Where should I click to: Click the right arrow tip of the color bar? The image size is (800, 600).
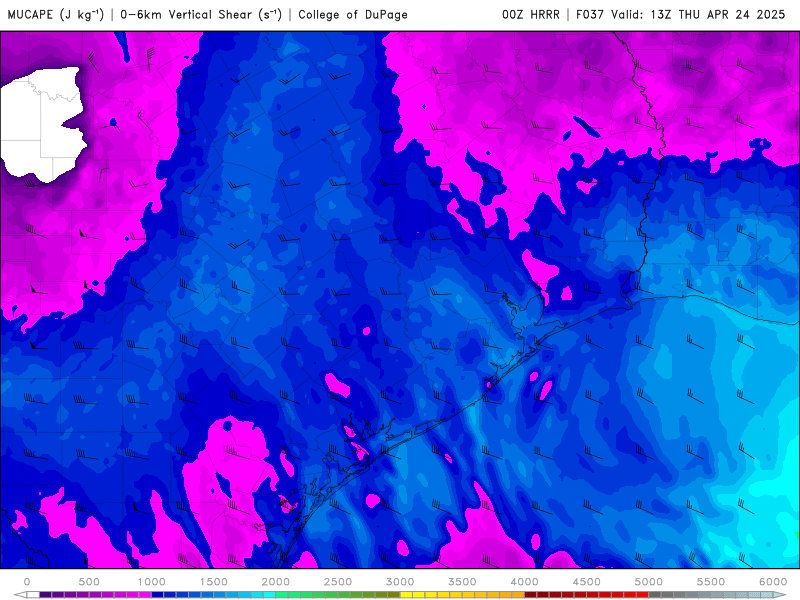tap(782, 595)
